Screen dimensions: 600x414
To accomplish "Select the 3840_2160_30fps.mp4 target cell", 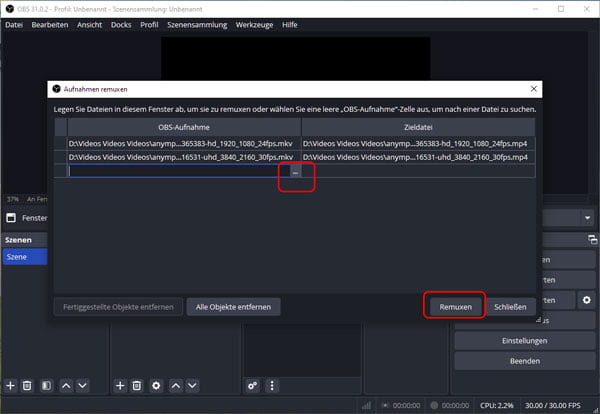I will click(418, 157).
